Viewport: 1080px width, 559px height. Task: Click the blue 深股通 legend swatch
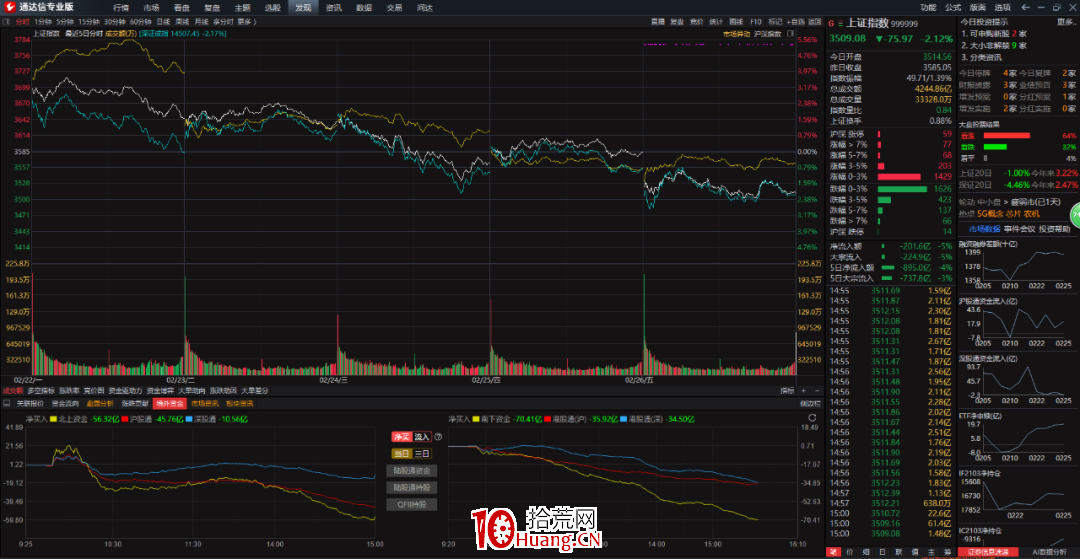click(x=188, y=419)
